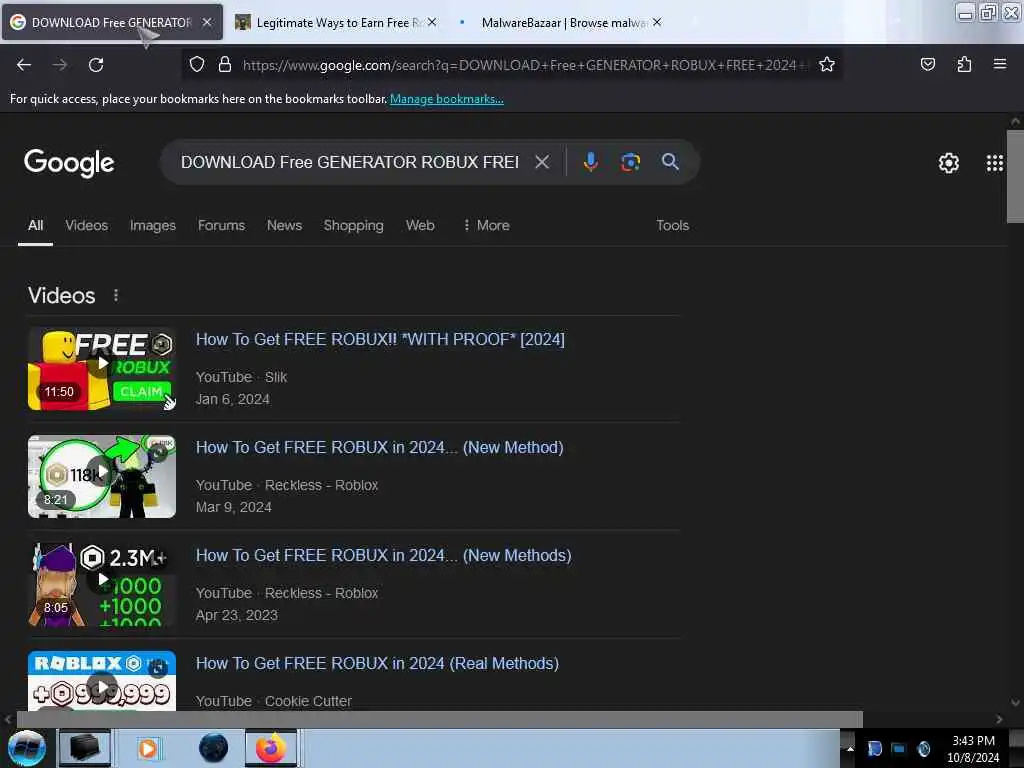Filter results by Web
This screenshot has height=768, width=1024.
[x=420, y=225]
